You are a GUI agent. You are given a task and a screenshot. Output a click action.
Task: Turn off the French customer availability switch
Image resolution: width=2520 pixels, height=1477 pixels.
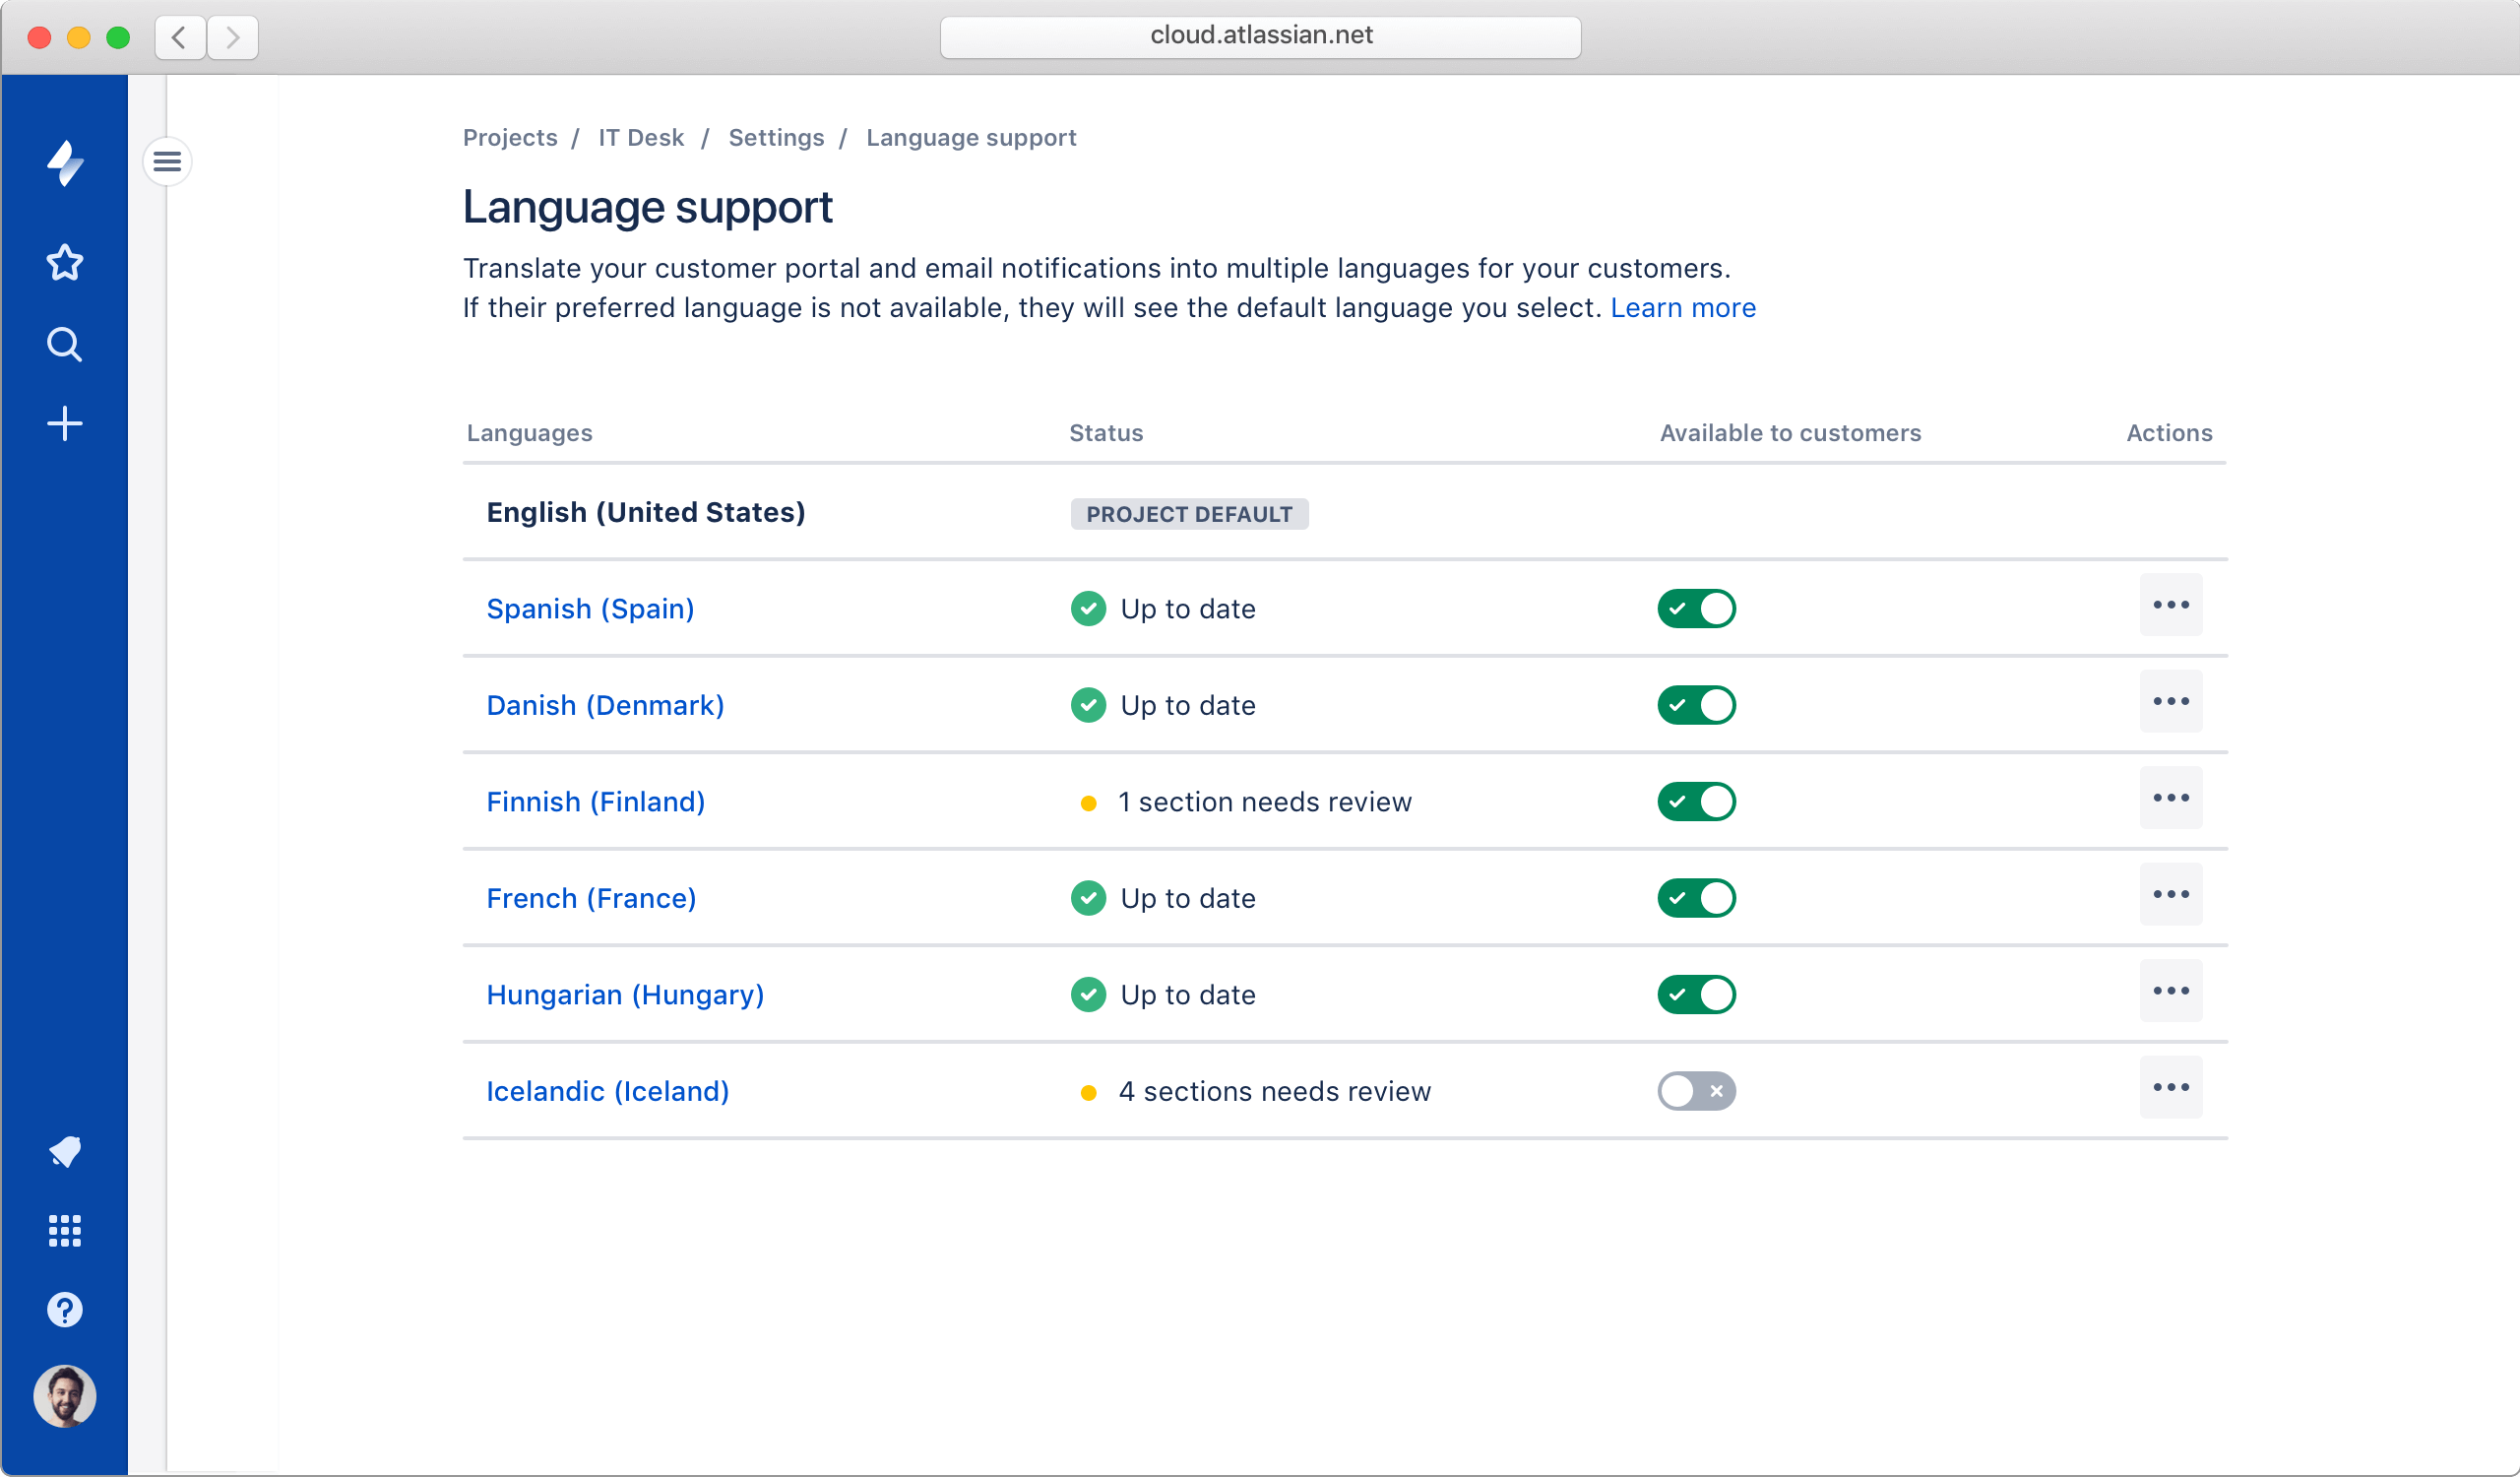click(1696, 898)
